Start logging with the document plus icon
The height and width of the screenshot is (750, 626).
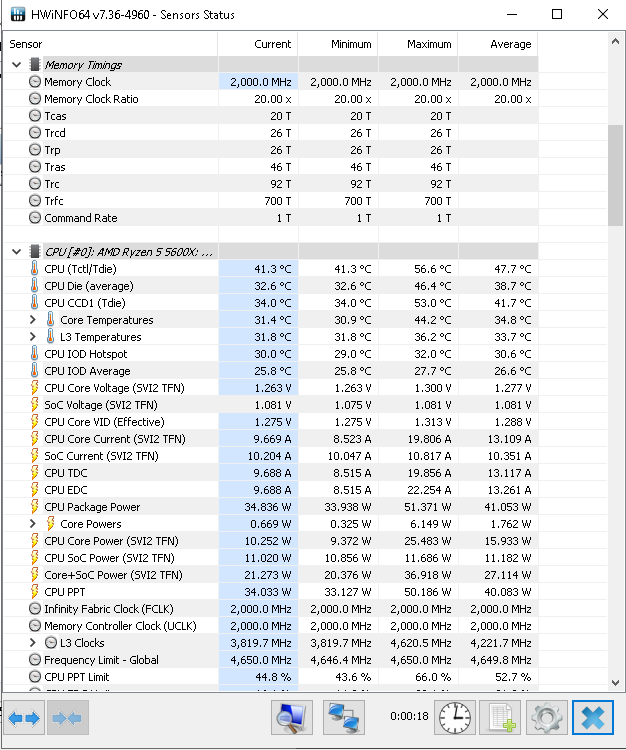(500, 718)
